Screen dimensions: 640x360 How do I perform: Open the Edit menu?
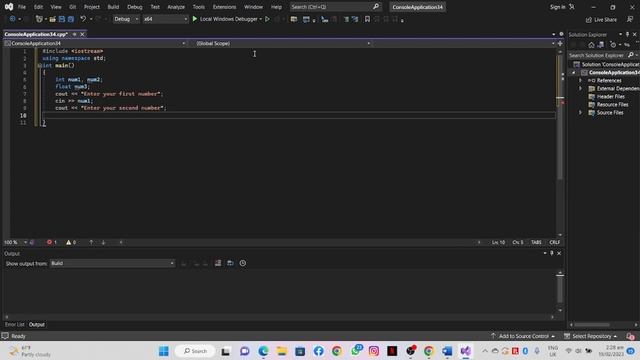[x=38, y=7]
